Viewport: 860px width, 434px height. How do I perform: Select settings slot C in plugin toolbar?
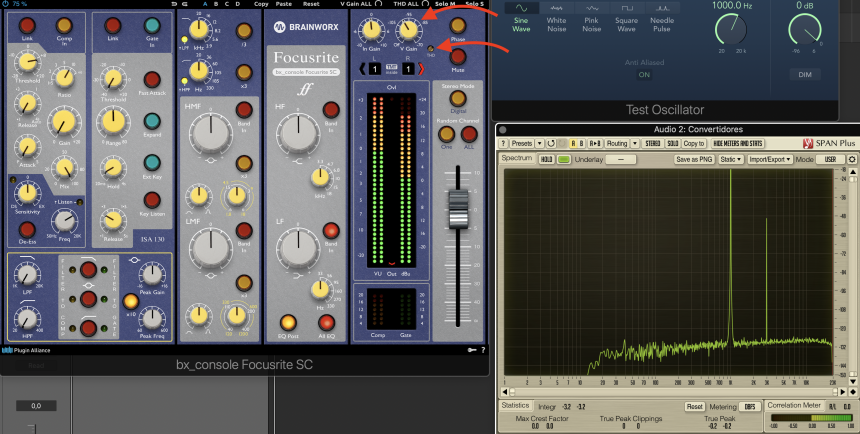pyautogui.click(x=227, y=4)
